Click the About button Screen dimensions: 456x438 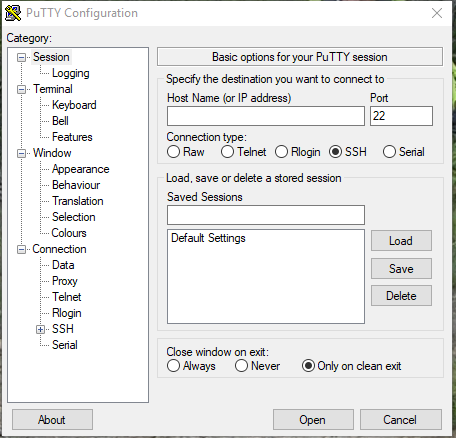tap(52, 420)
